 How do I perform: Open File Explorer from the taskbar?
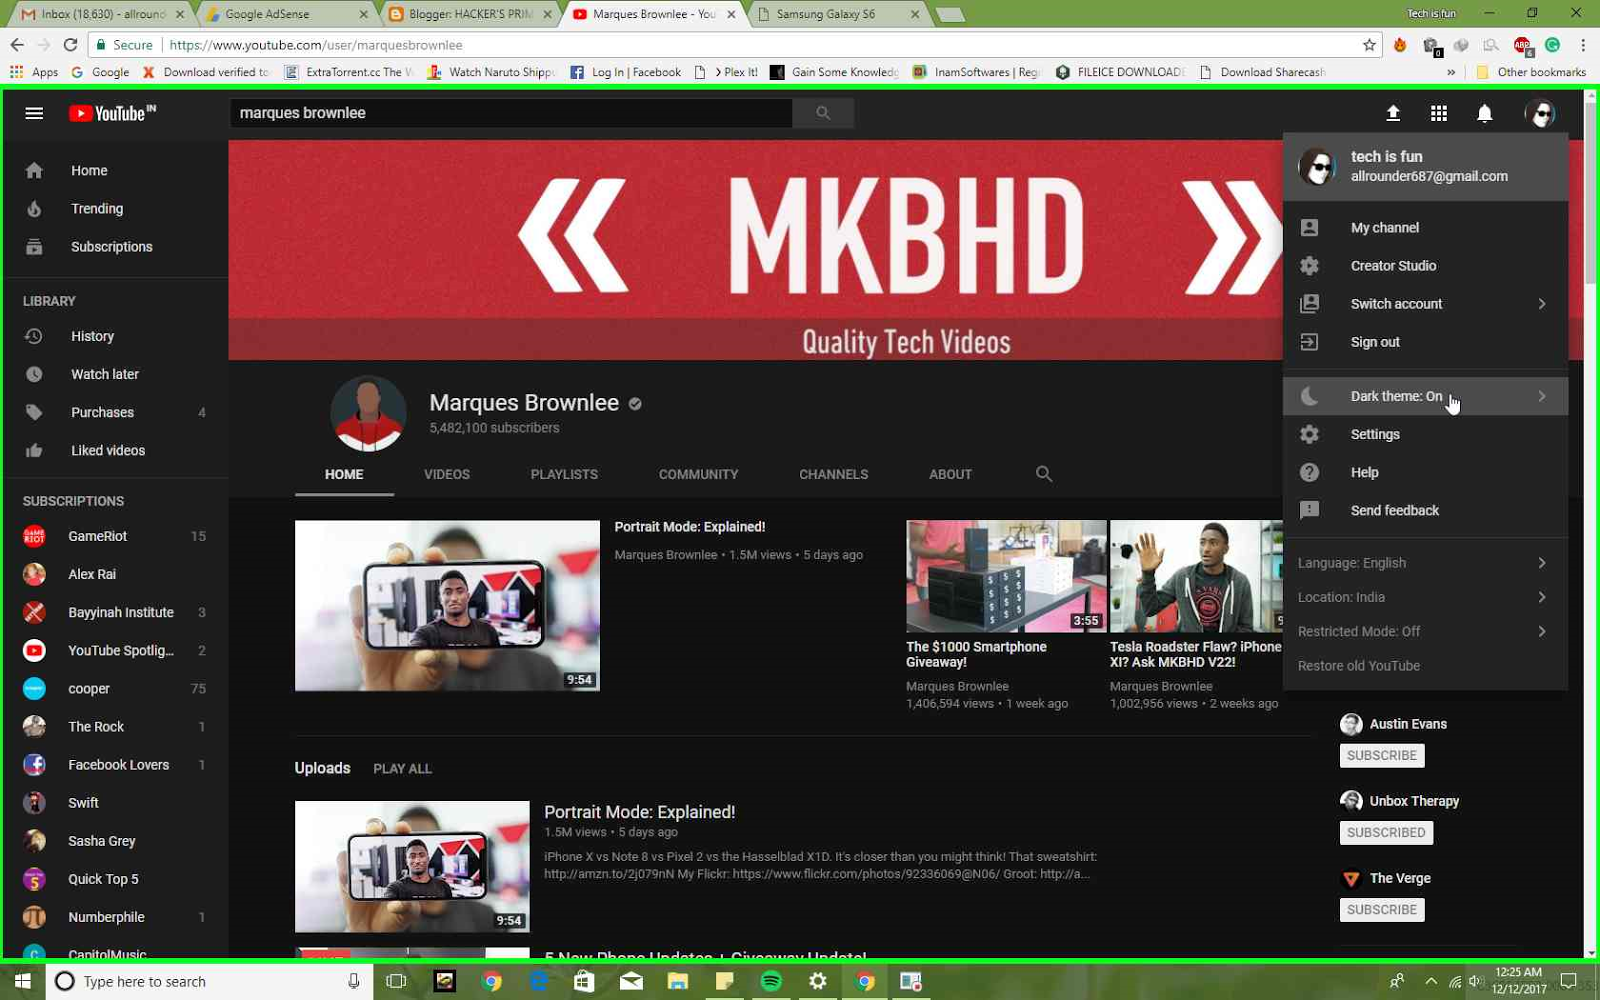point(678,981)
